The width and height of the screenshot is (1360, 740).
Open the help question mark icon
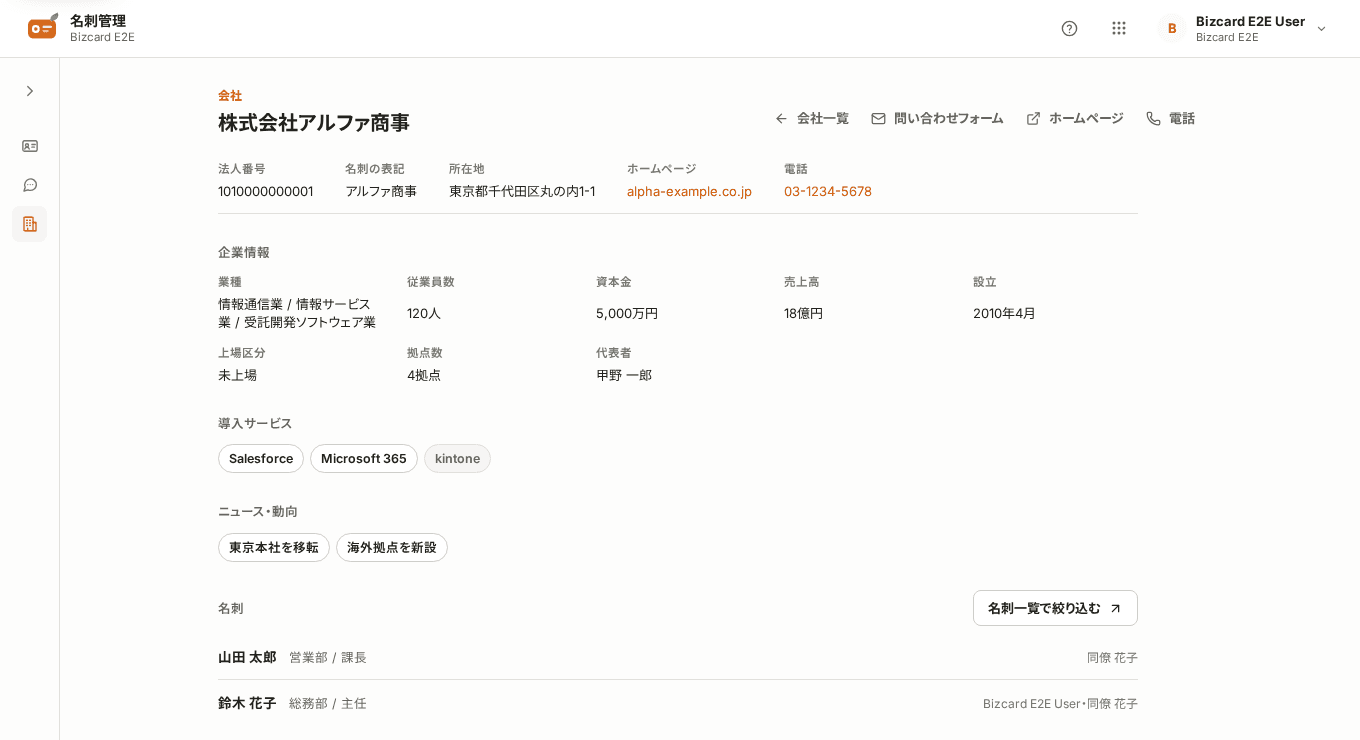click(x=1069, y=28)
